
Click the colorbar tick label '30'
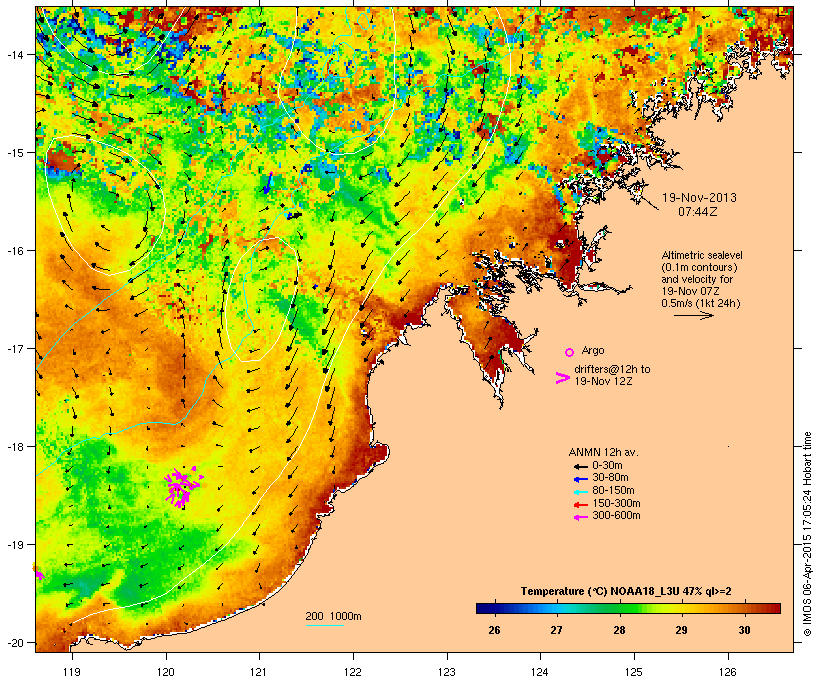pos(744,630)
